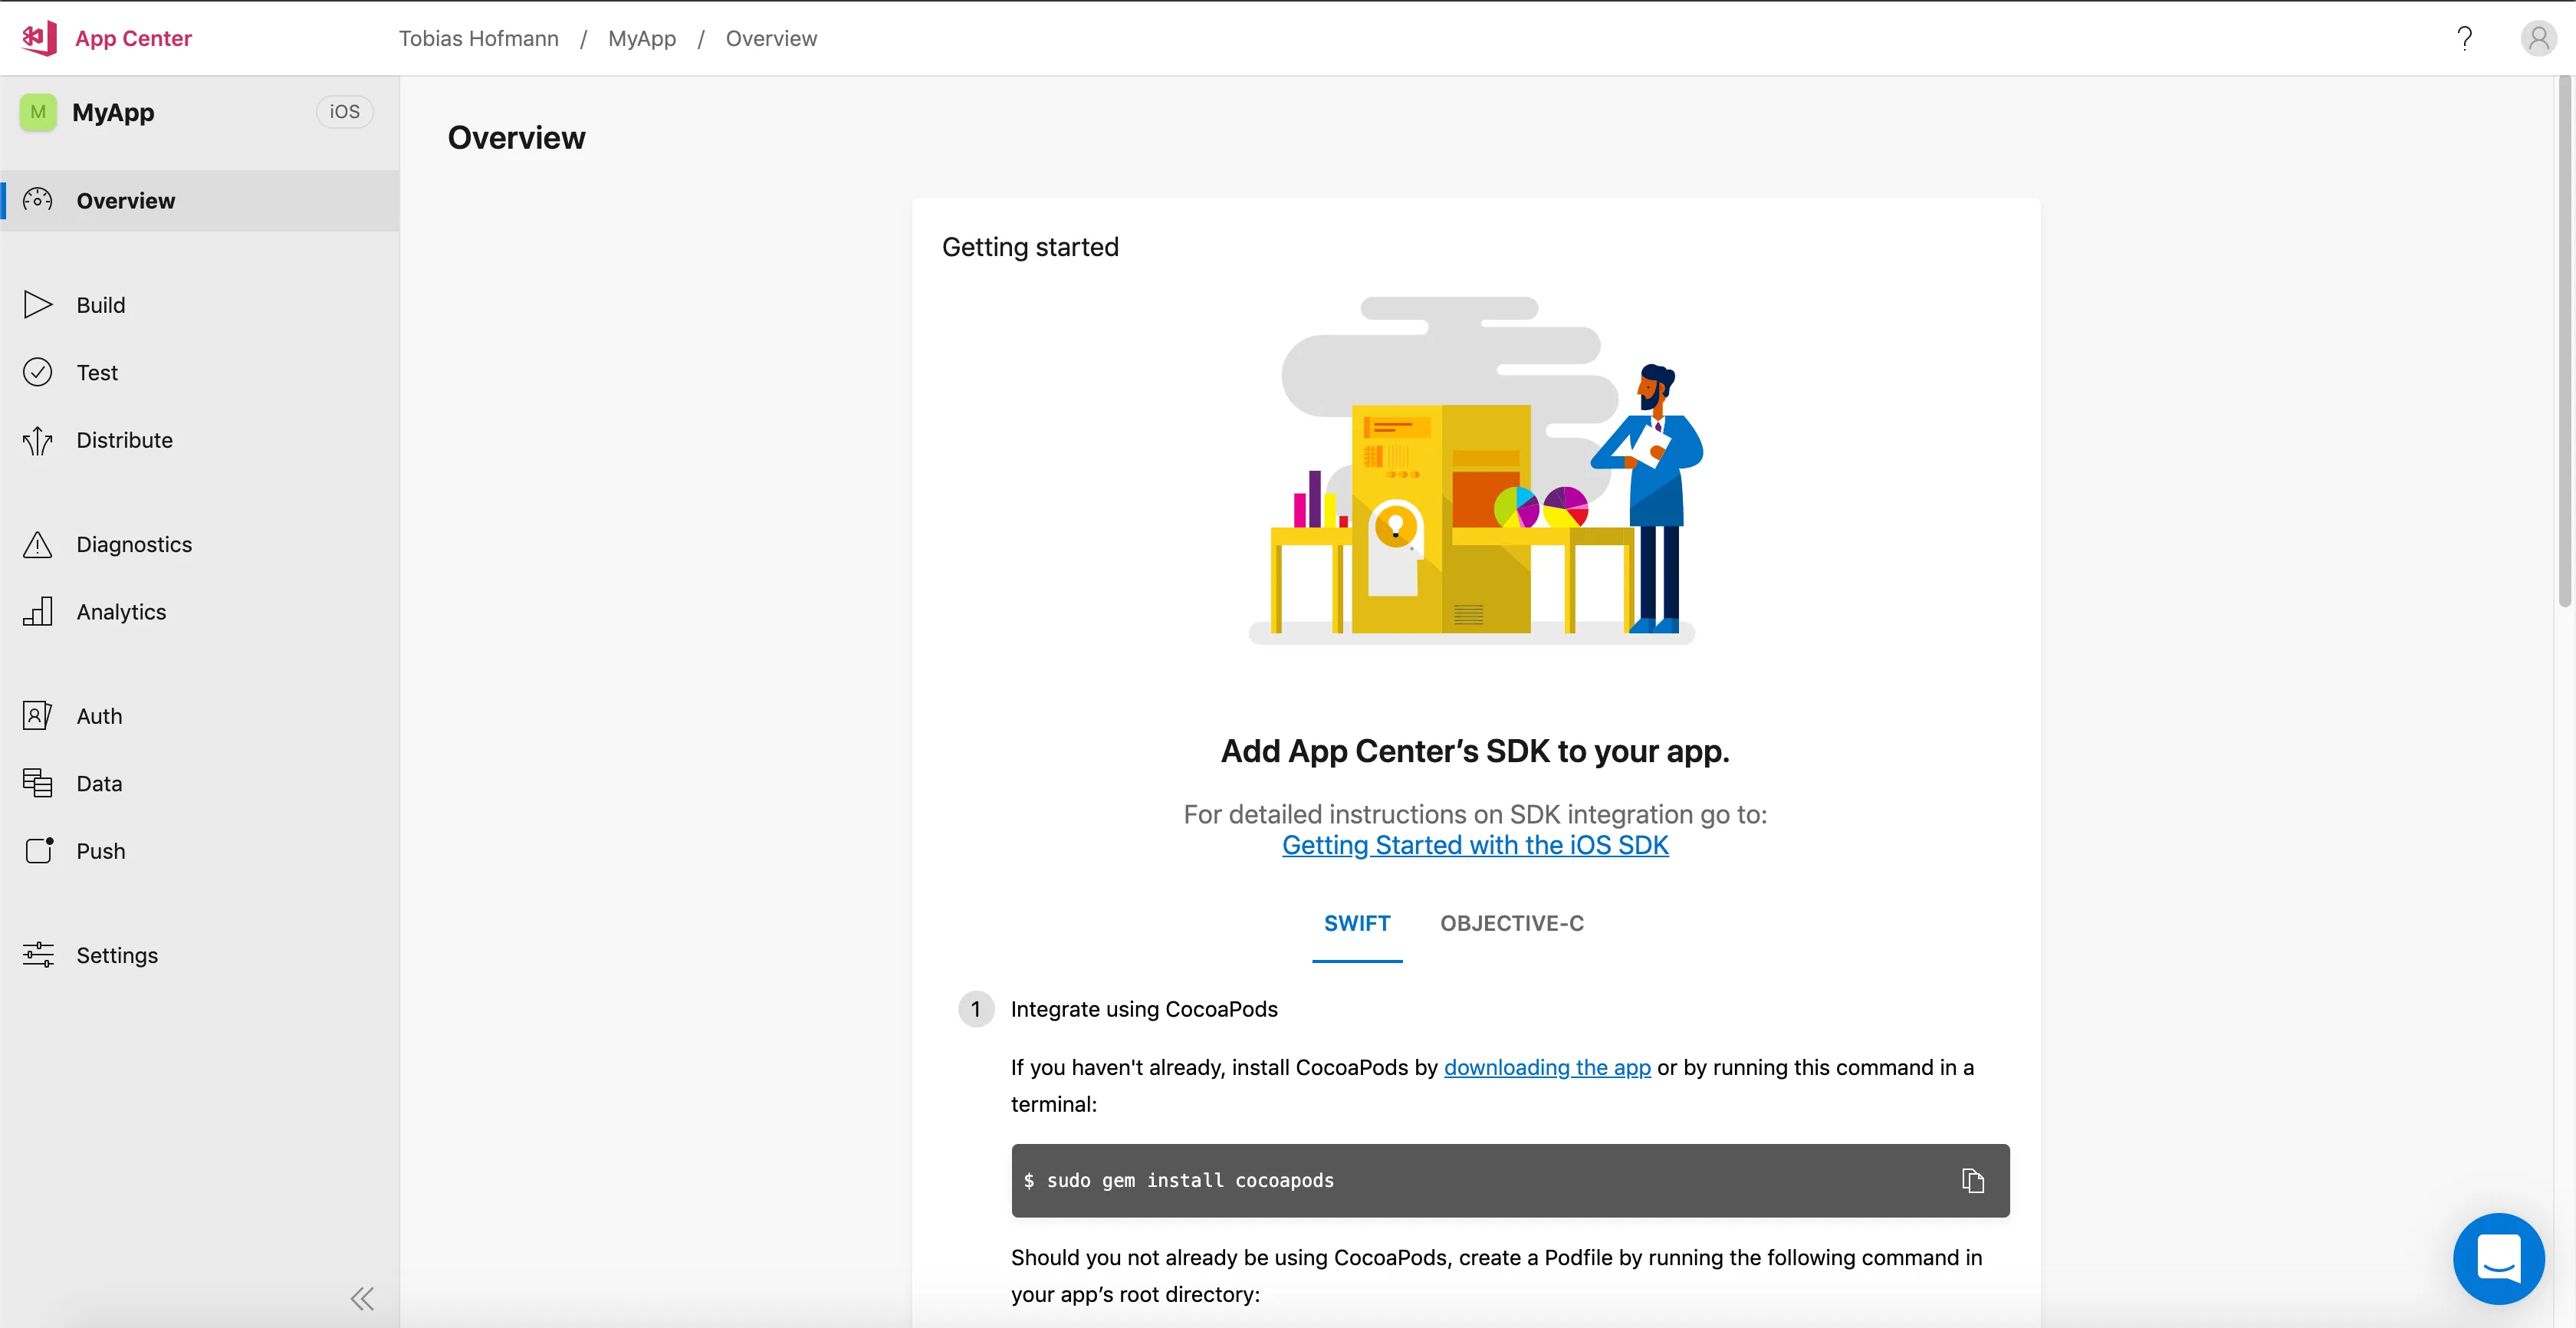Open Getting Started with the iOS SDK link

point(1475,845)
